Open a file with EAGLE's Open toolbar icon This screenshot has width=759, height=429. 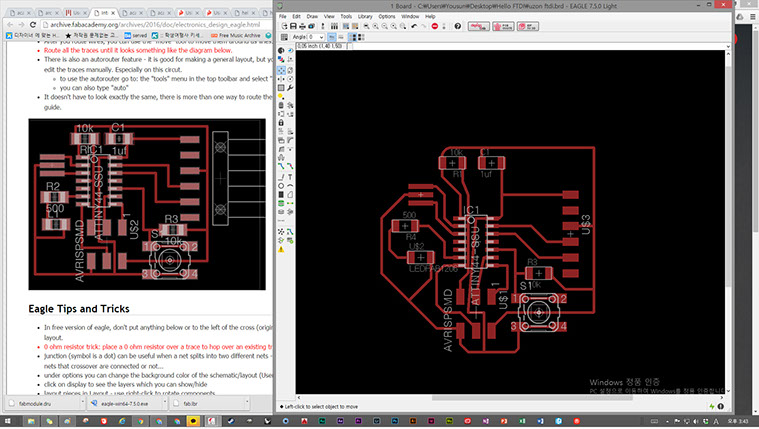(284, 26)
